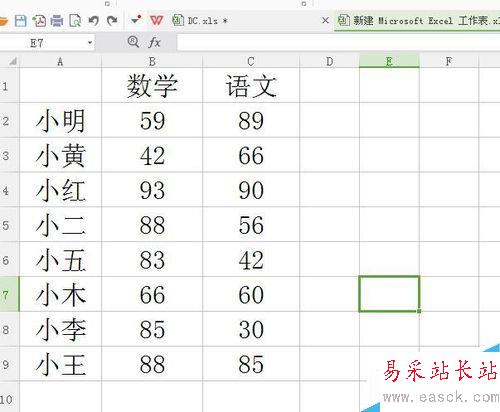Select row 6 header
The image size is (500, 412).
point(10,259)
